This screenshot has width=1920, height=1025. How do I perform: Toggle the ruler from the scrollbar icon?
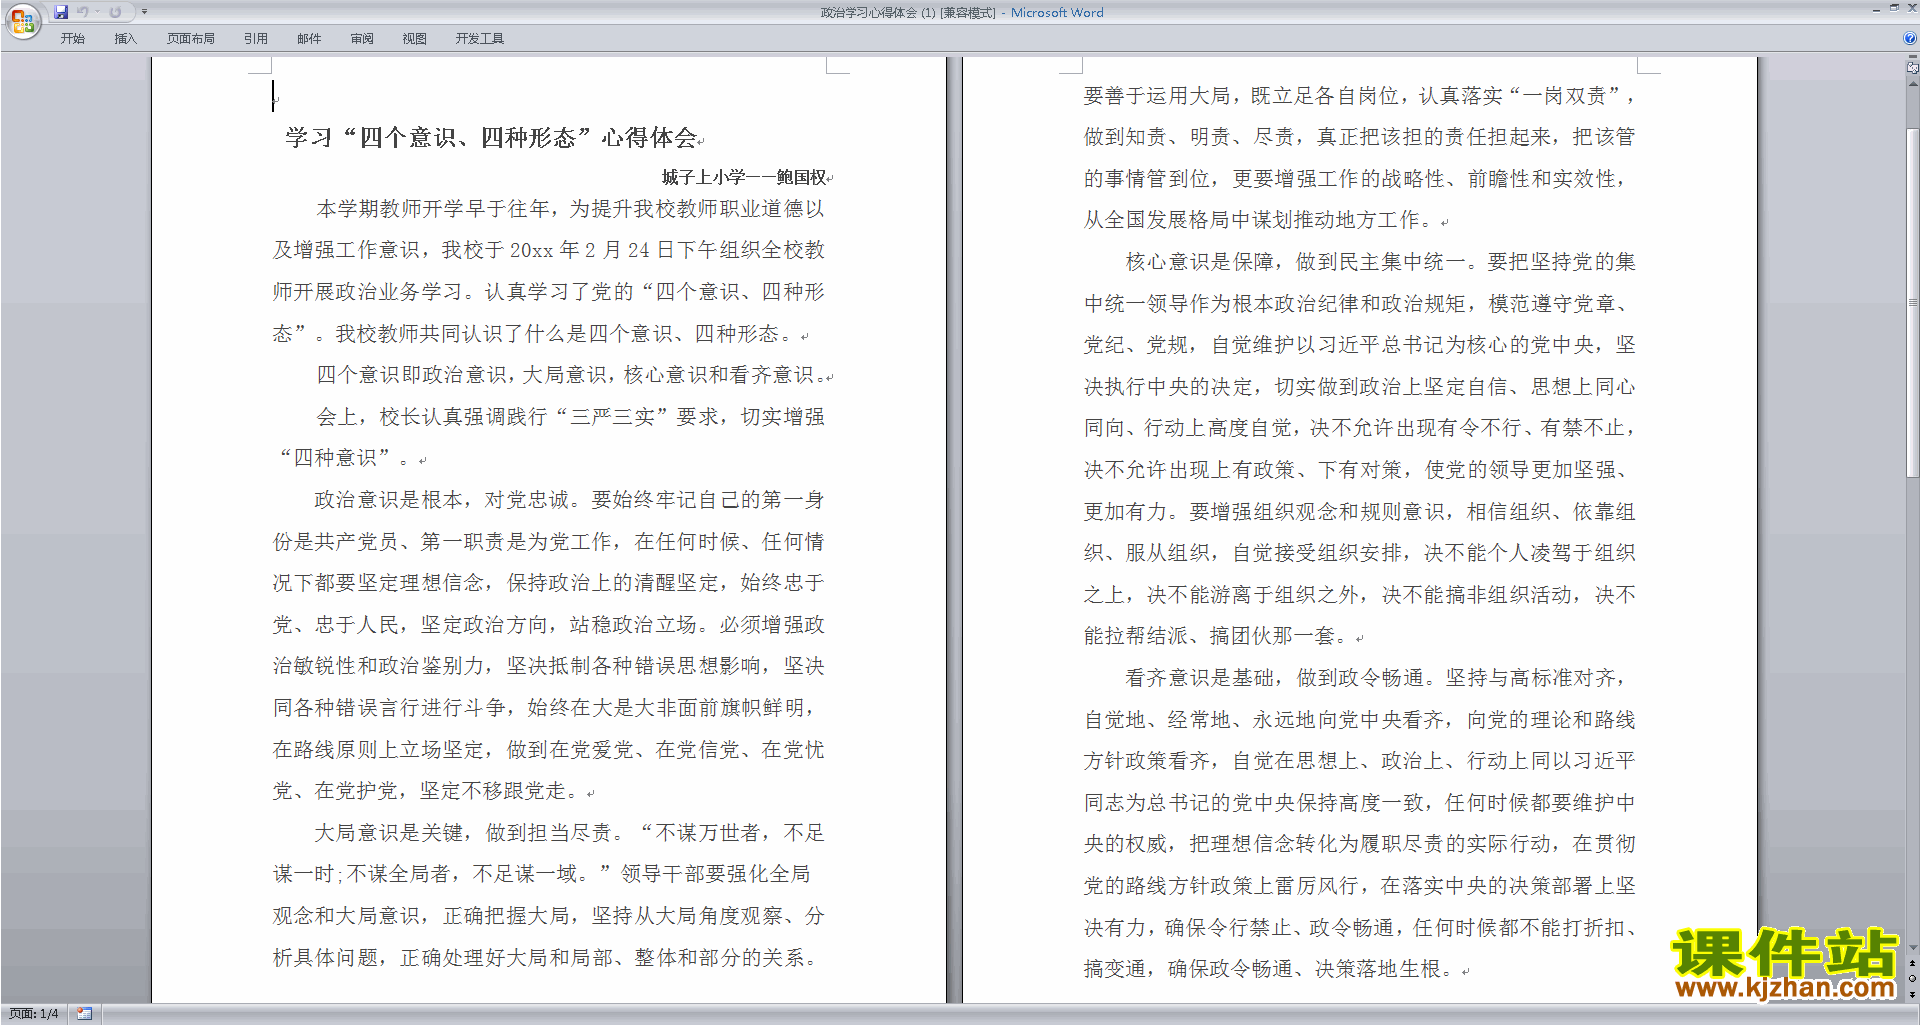(1913, 68)
